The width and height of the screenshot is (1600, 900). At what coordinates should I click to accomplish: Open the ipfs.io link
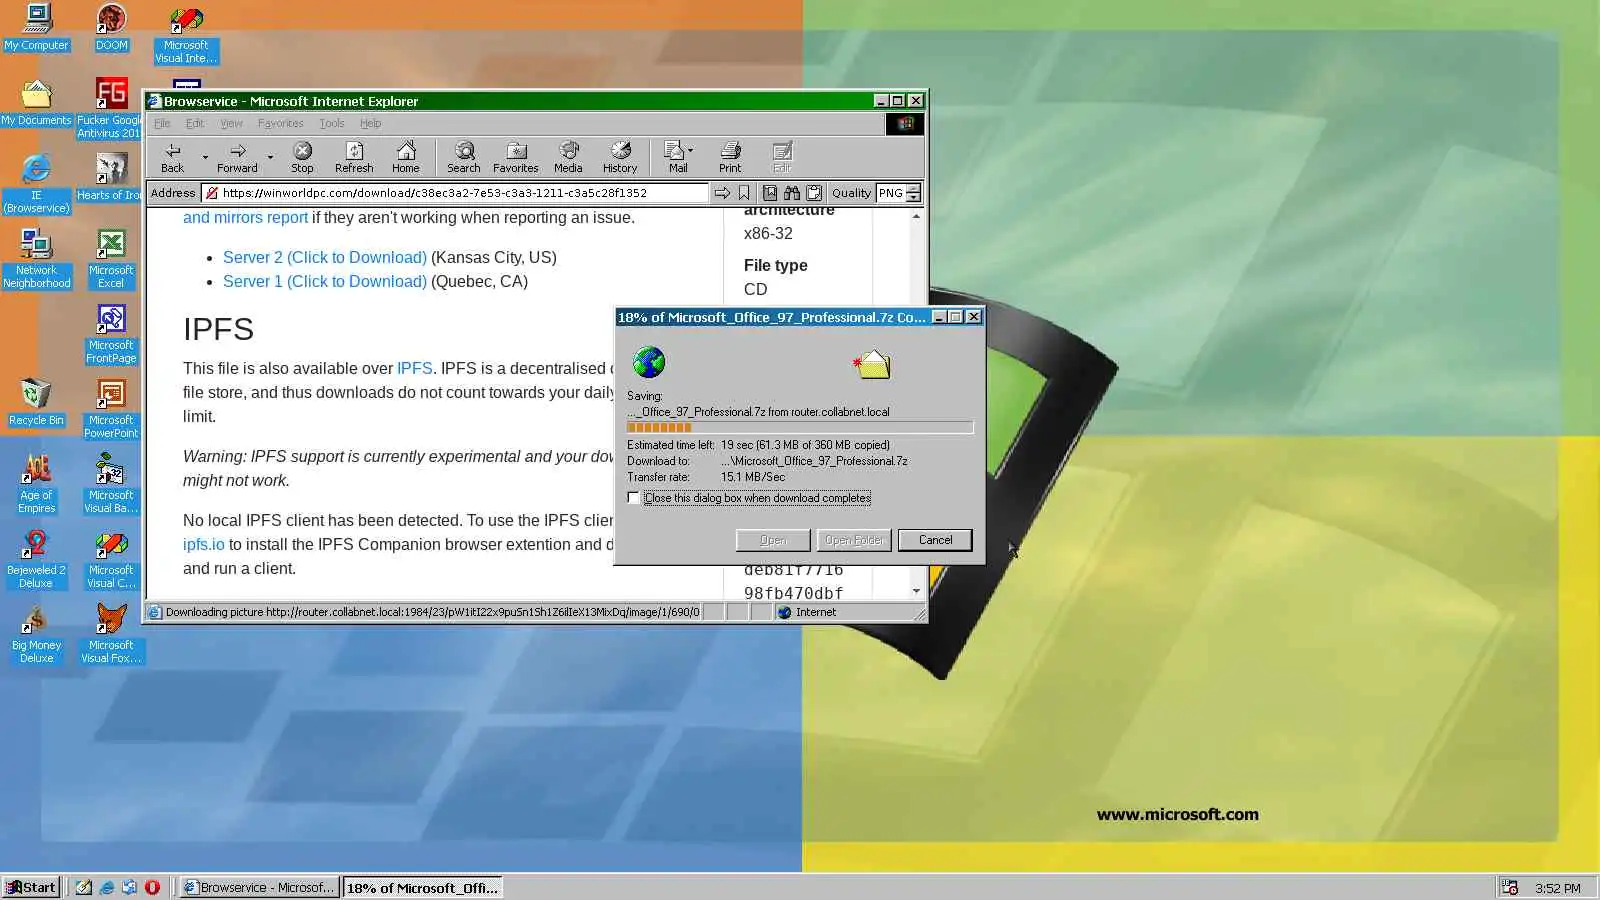coord(204,544)
